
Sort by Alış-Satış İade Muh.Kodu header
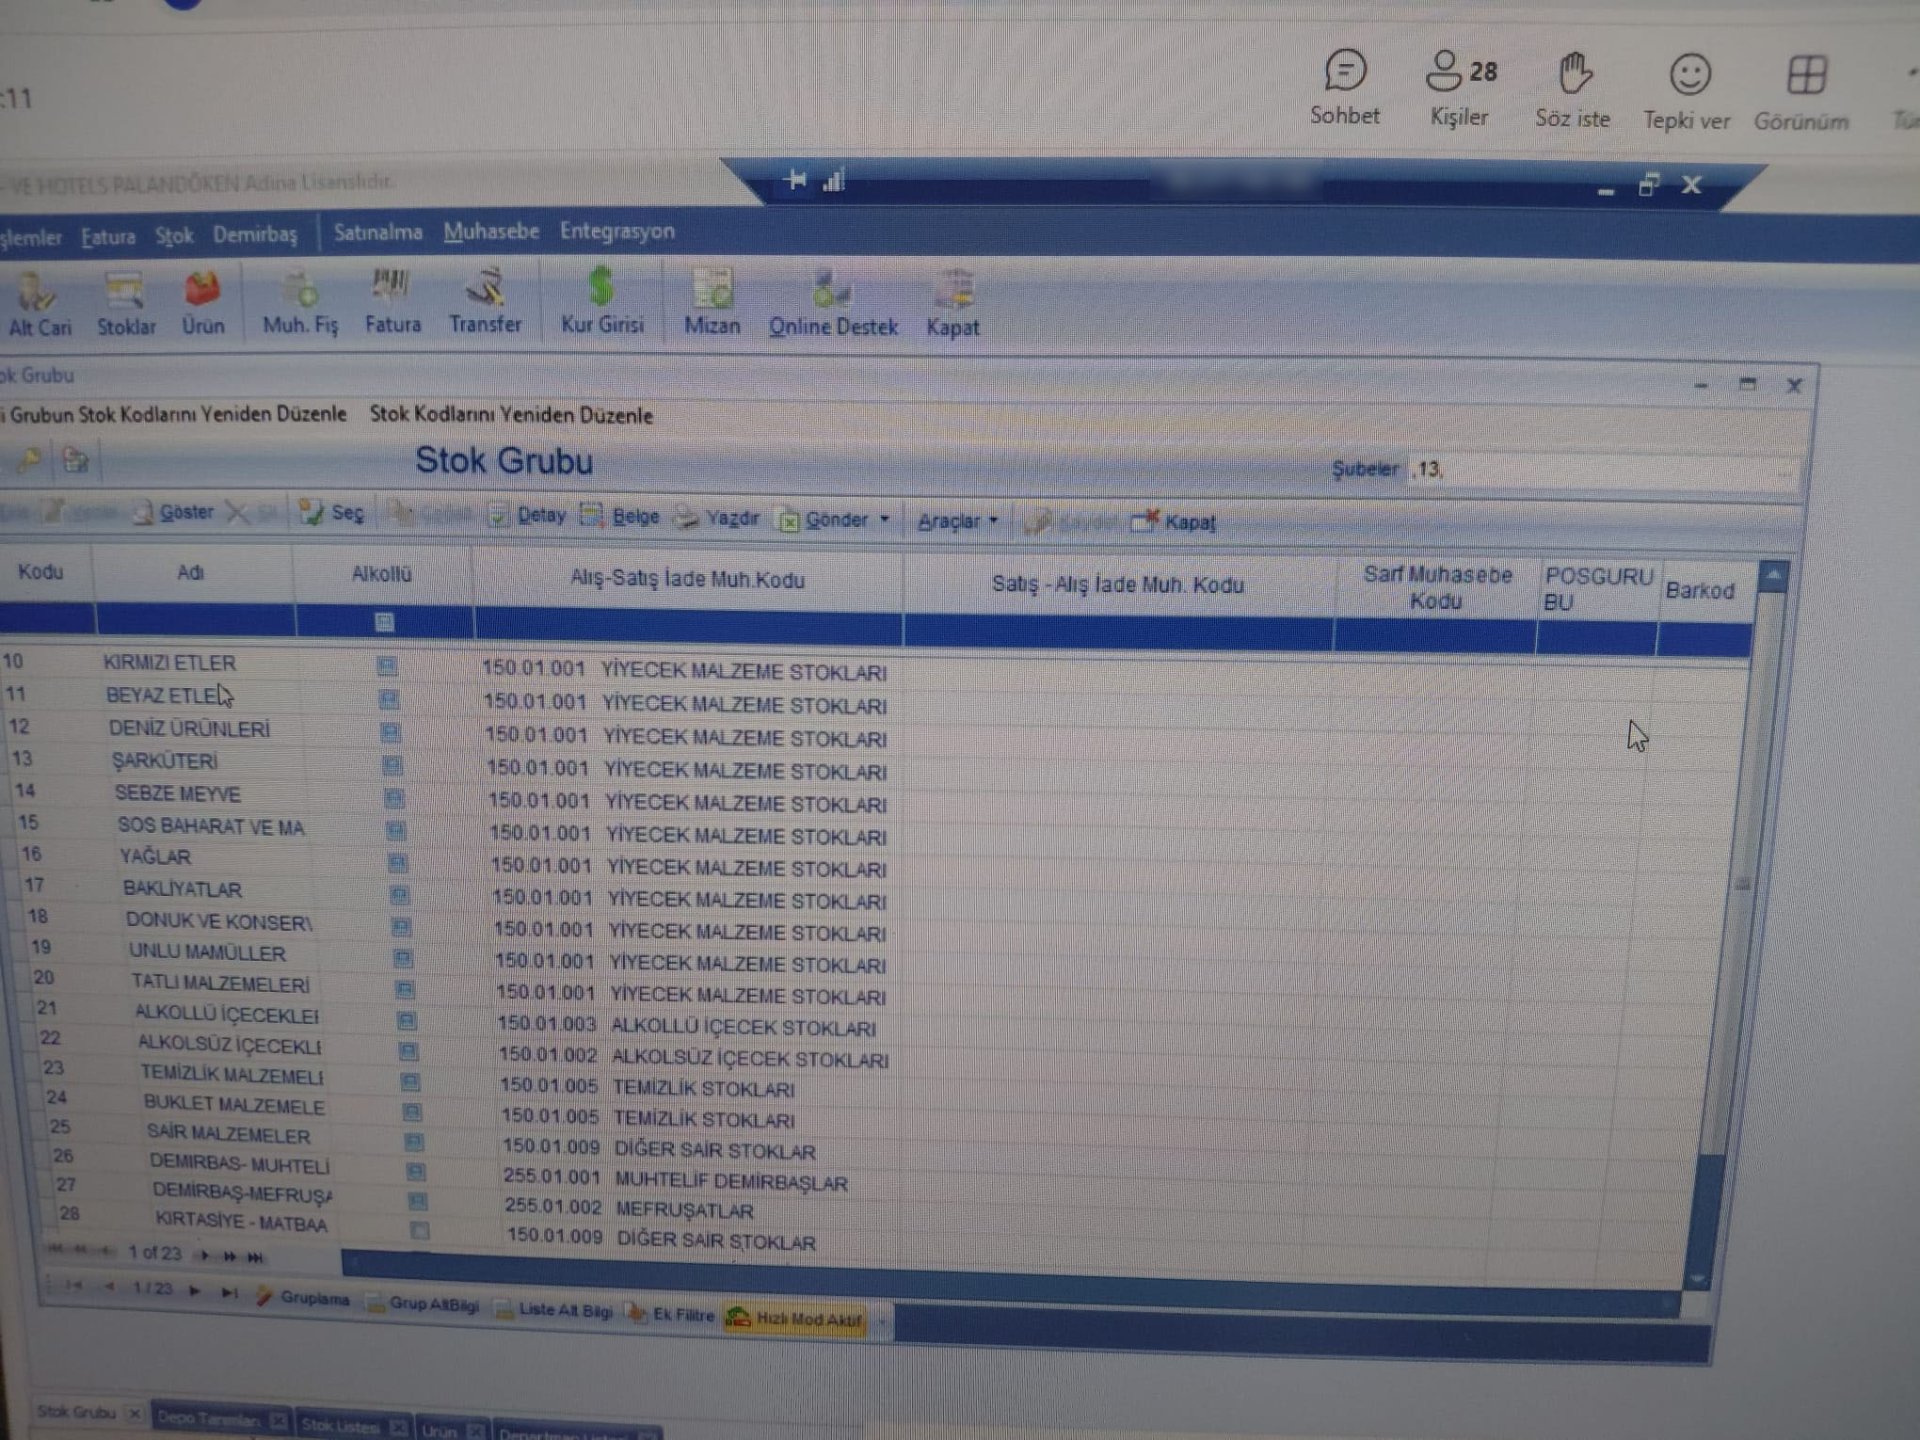tap(687, 580)
